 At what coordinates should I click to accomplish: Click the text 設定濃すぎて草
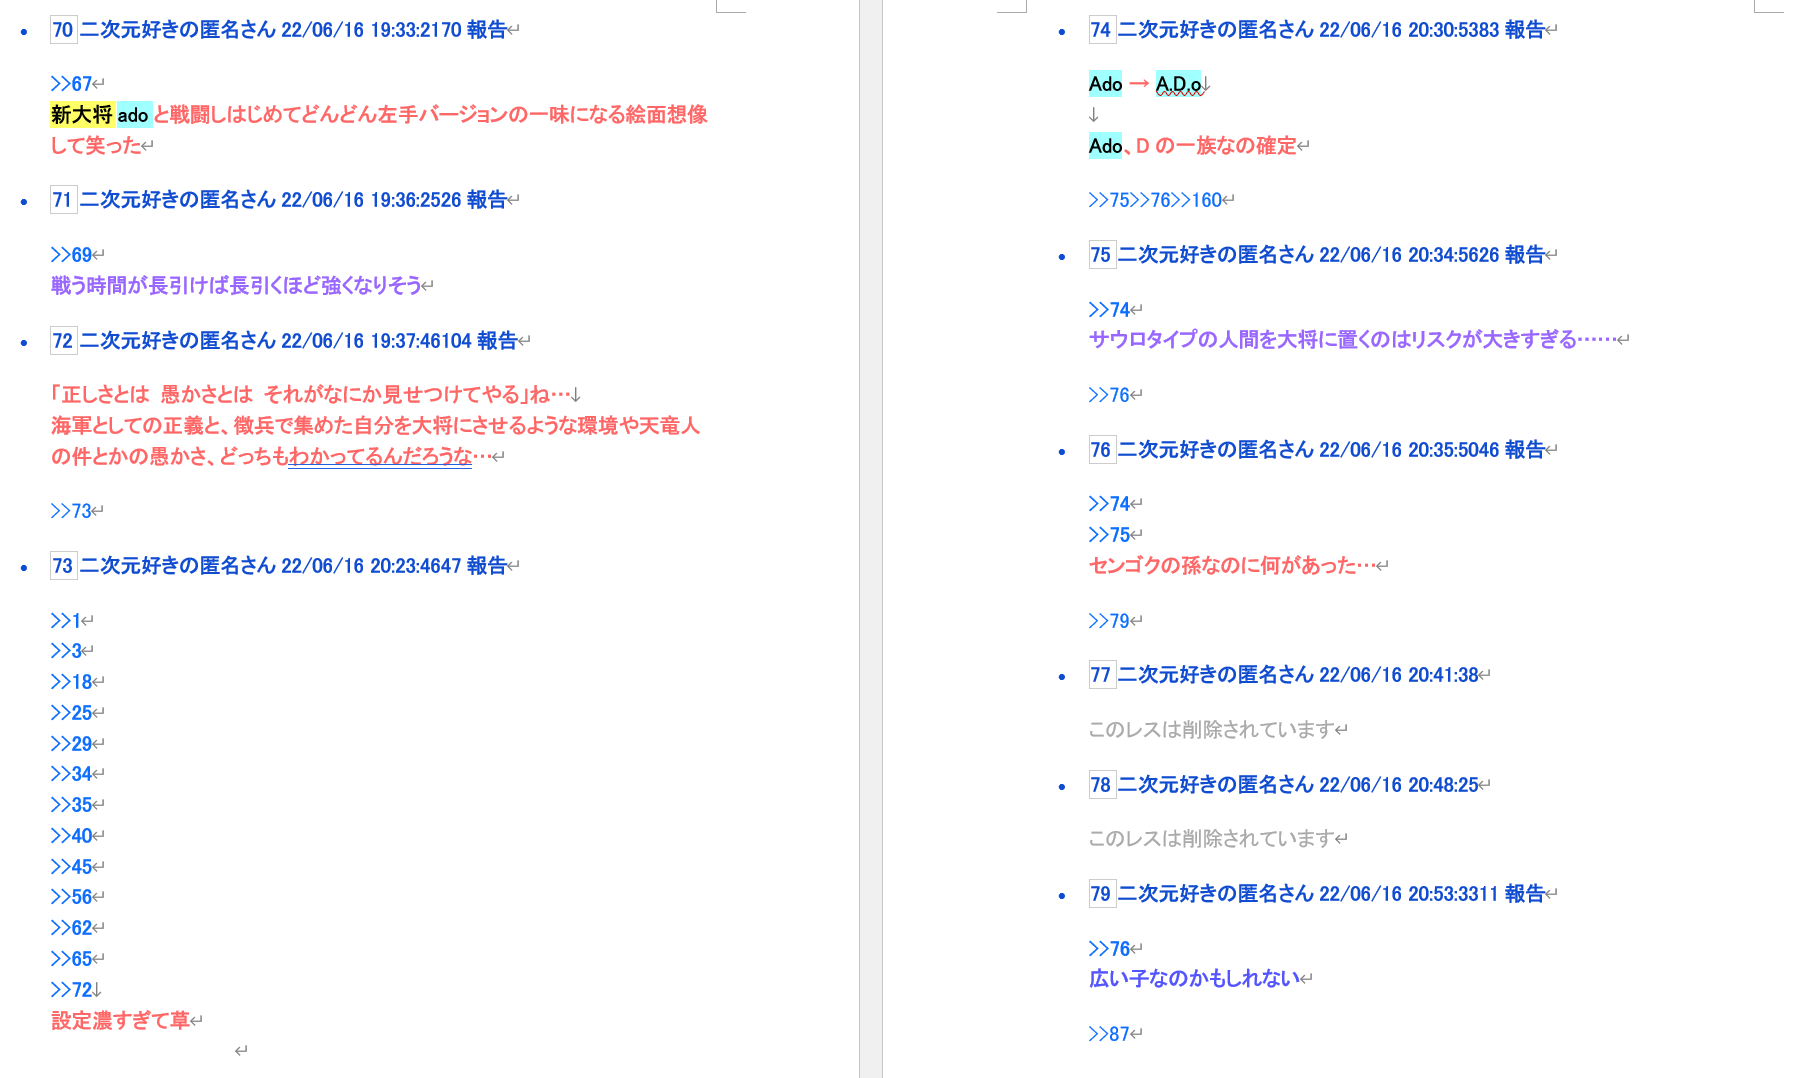click(x=120, y=1021)
